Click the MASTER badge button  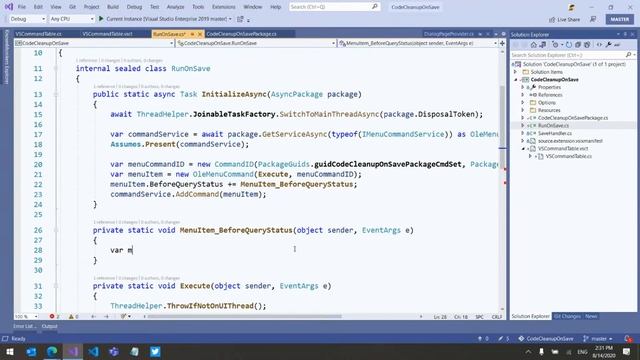620,19
